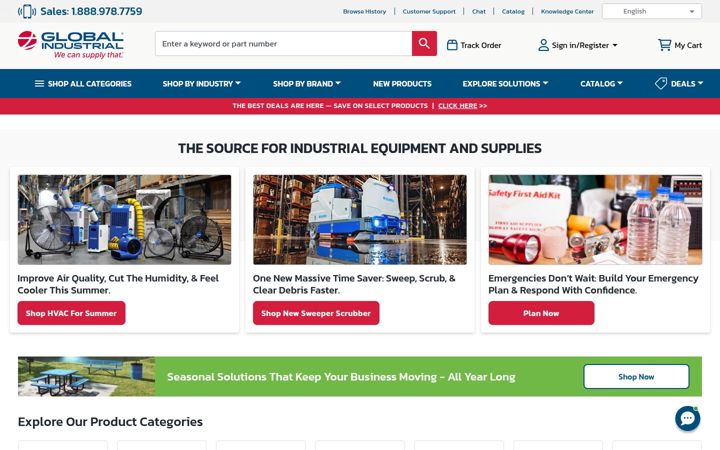The height and width of the screenshot is (450, 720).
Task: Click the Deals price tag icon
Action: pos(661,83)
